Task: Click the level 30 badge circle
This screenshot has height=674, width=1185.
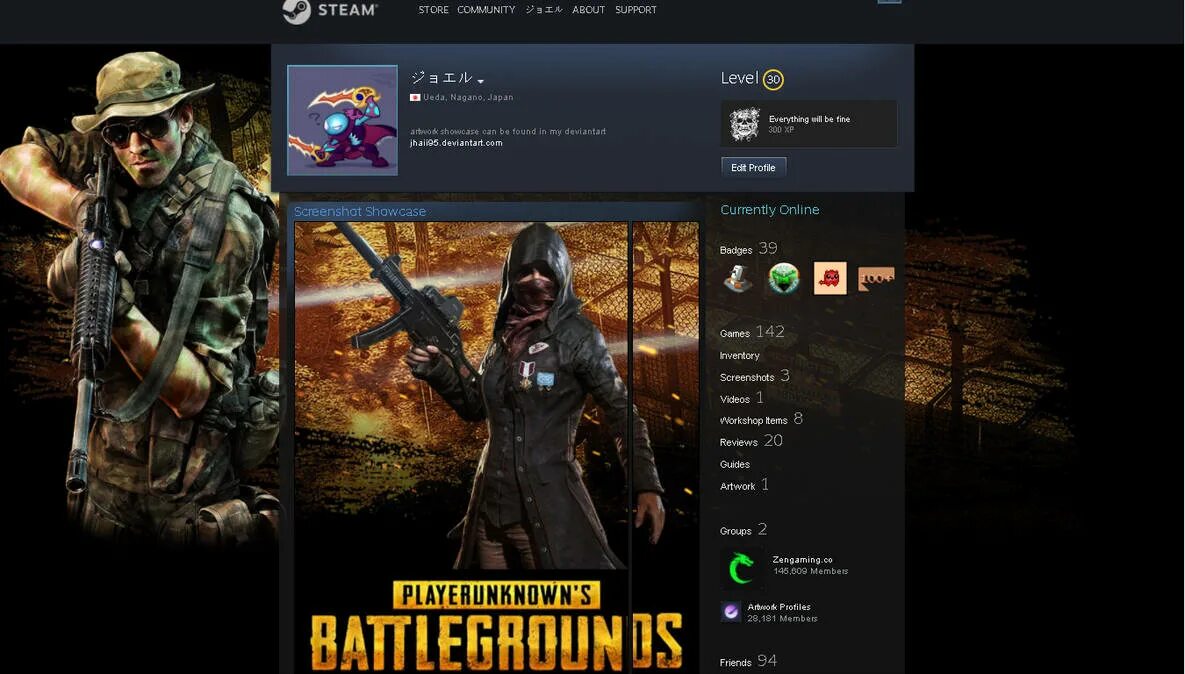Action: (x=772, y=79)
